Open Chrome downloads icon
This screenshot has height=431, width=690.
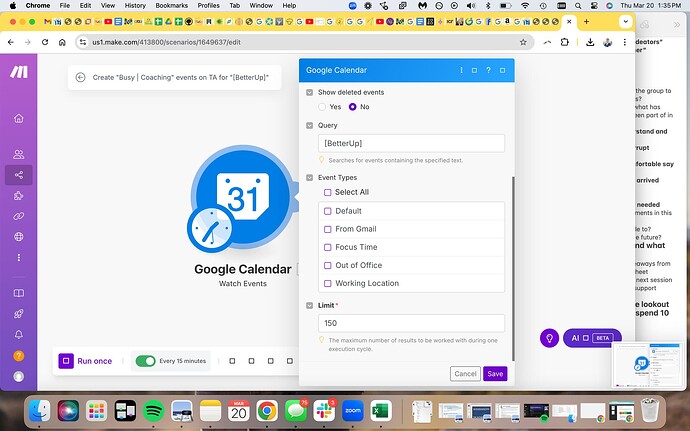pos(590,42)
